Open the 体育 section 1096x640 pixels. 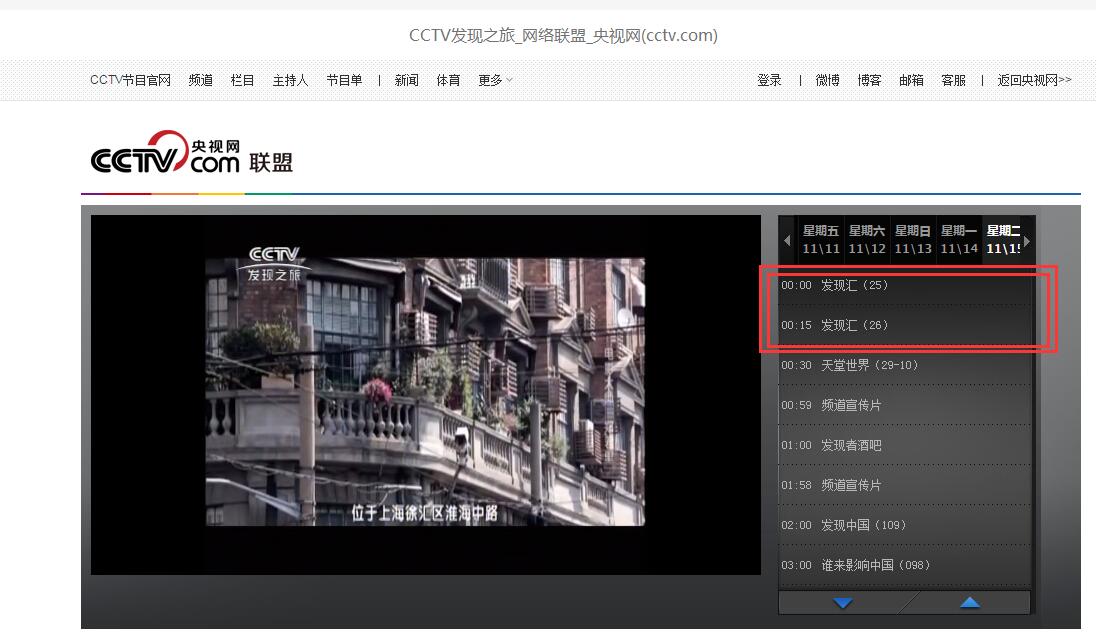tap(448, 80)
